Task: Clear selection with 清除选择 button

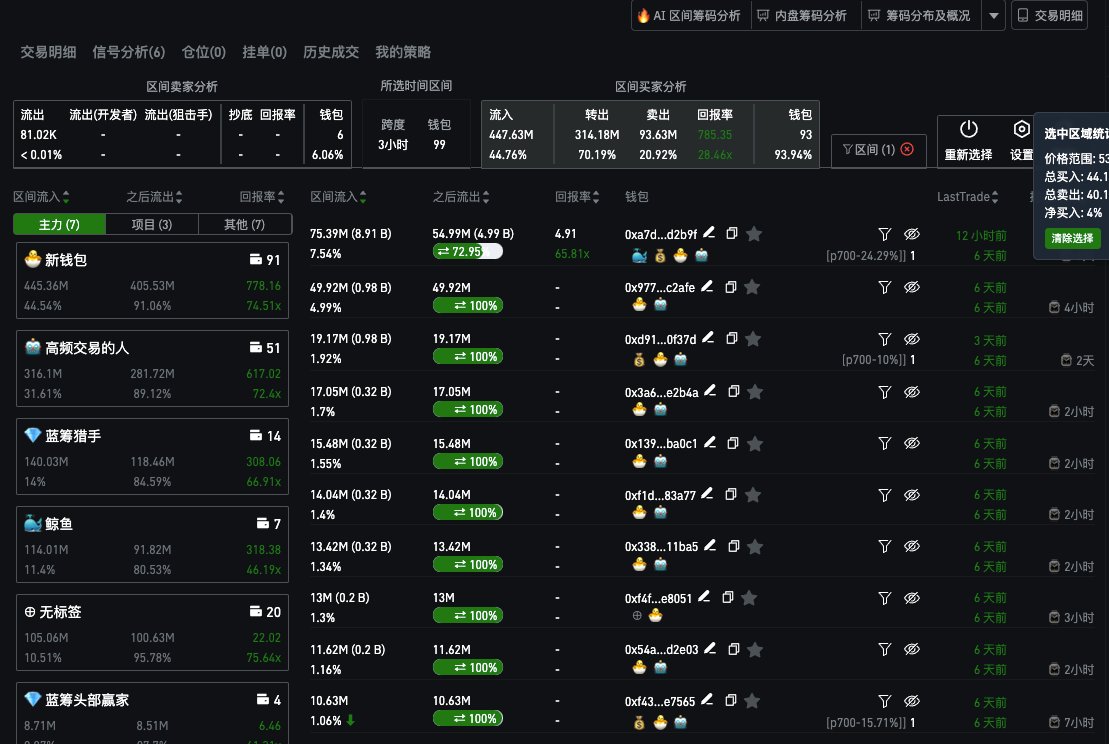Action: 1072,238
